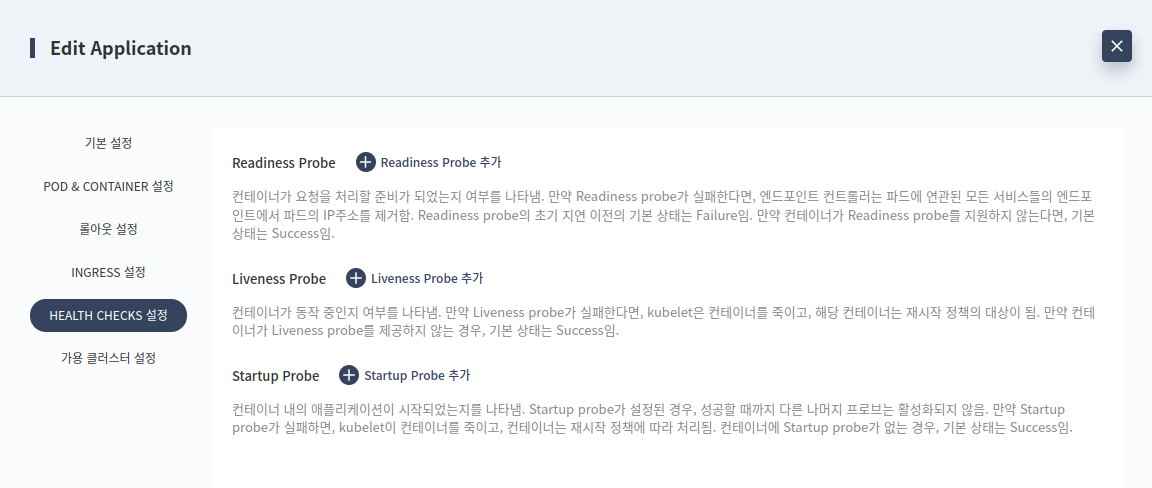Screen dimensions: 1152x488
Task: Click the 'Liveness Probe 추가' text link
Action: tap(427, 279)
